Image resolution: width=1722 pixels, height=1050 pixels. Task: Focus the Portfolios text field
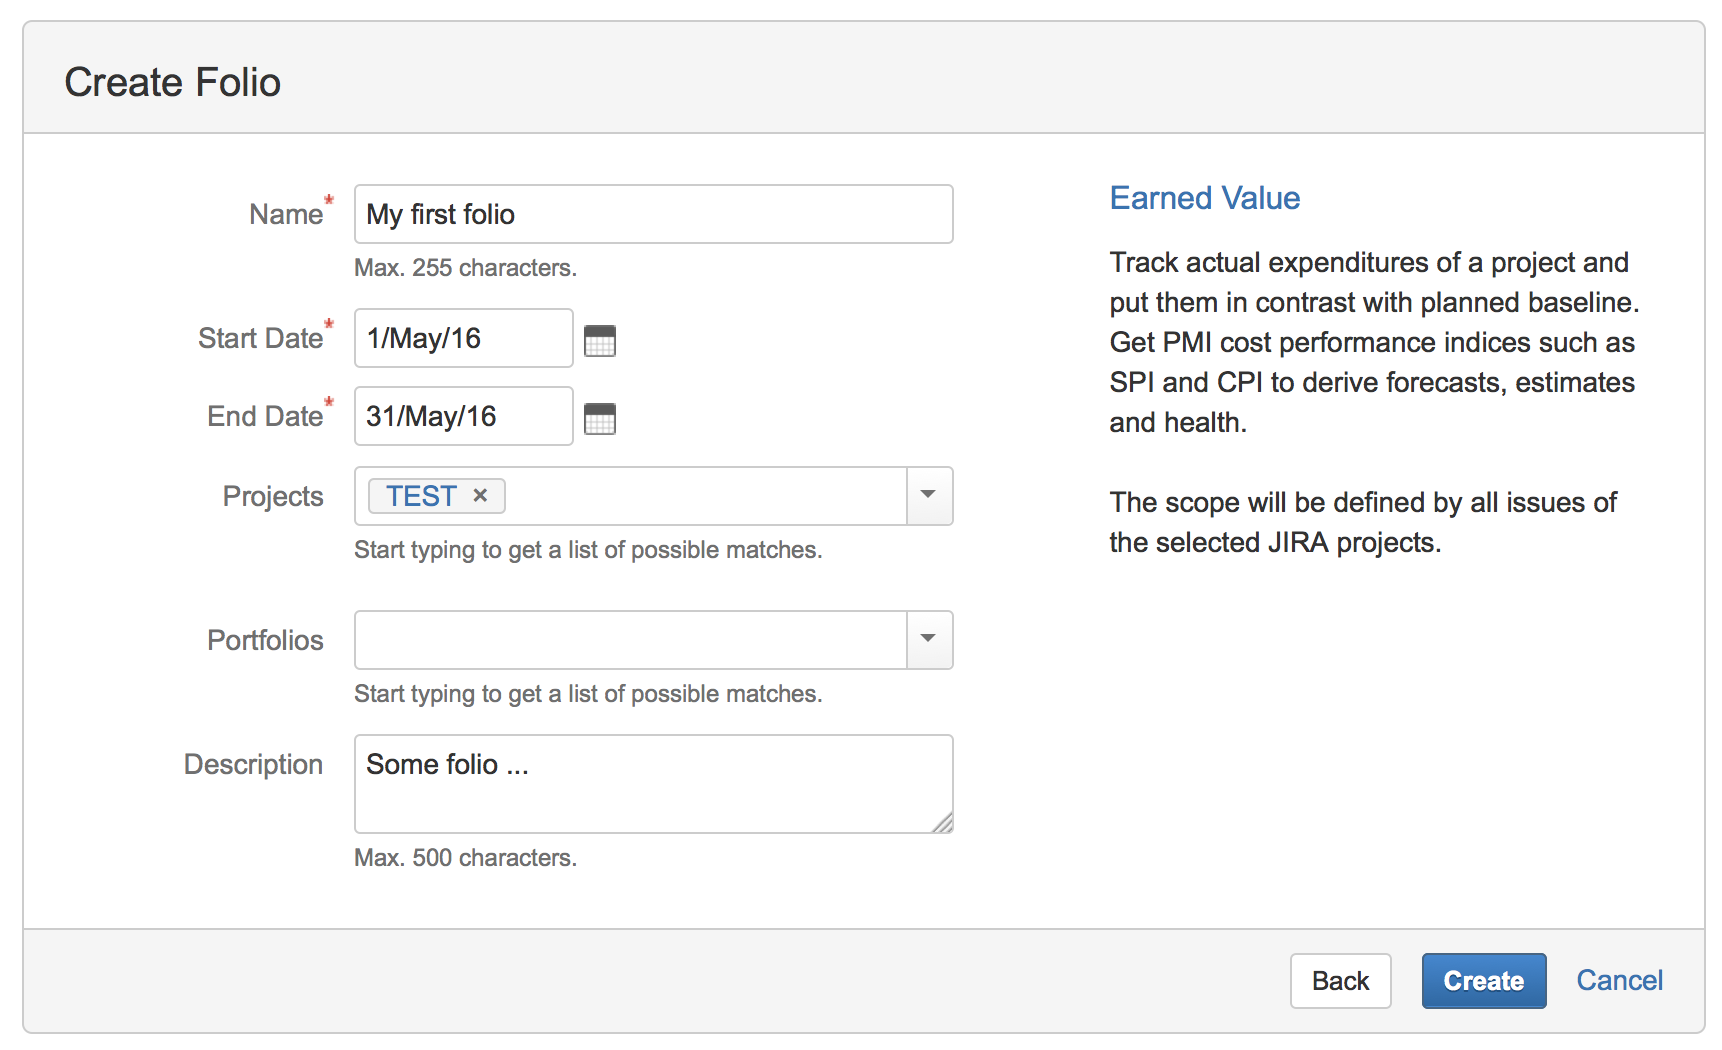[x=630, y=640]
